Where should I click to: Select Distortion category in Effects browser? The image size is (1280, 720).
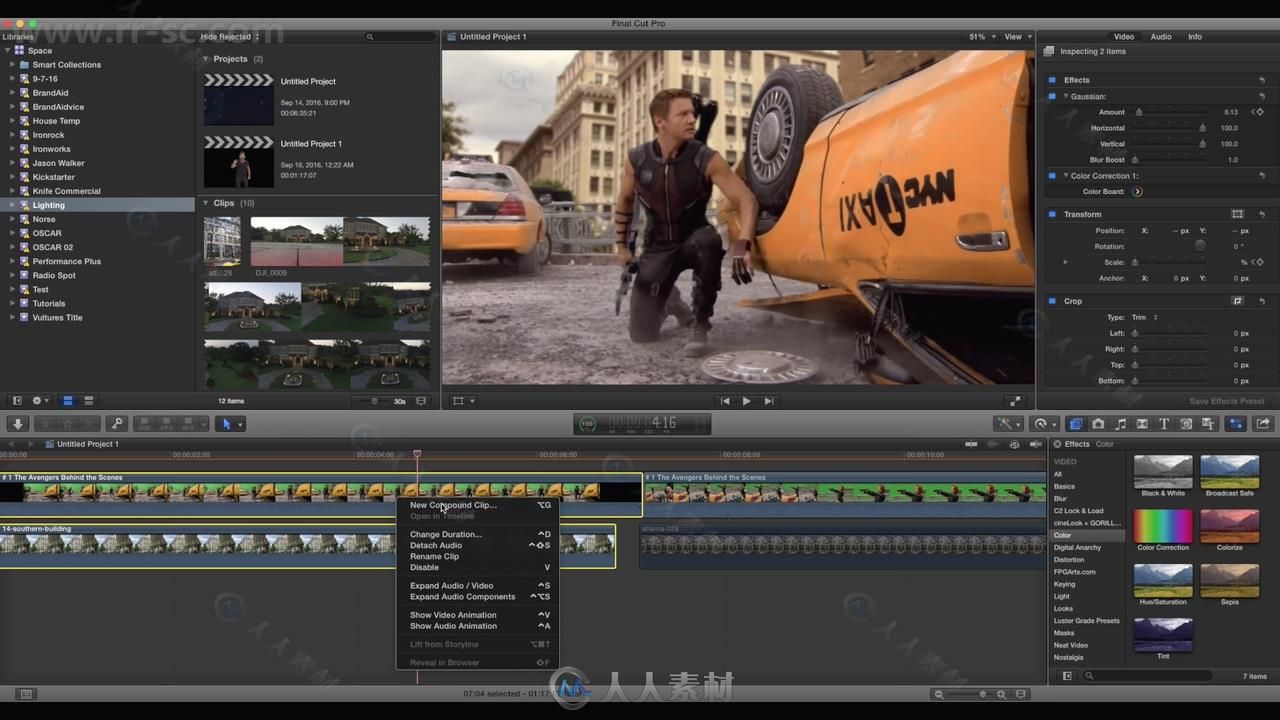click(x=1068, y=560)
